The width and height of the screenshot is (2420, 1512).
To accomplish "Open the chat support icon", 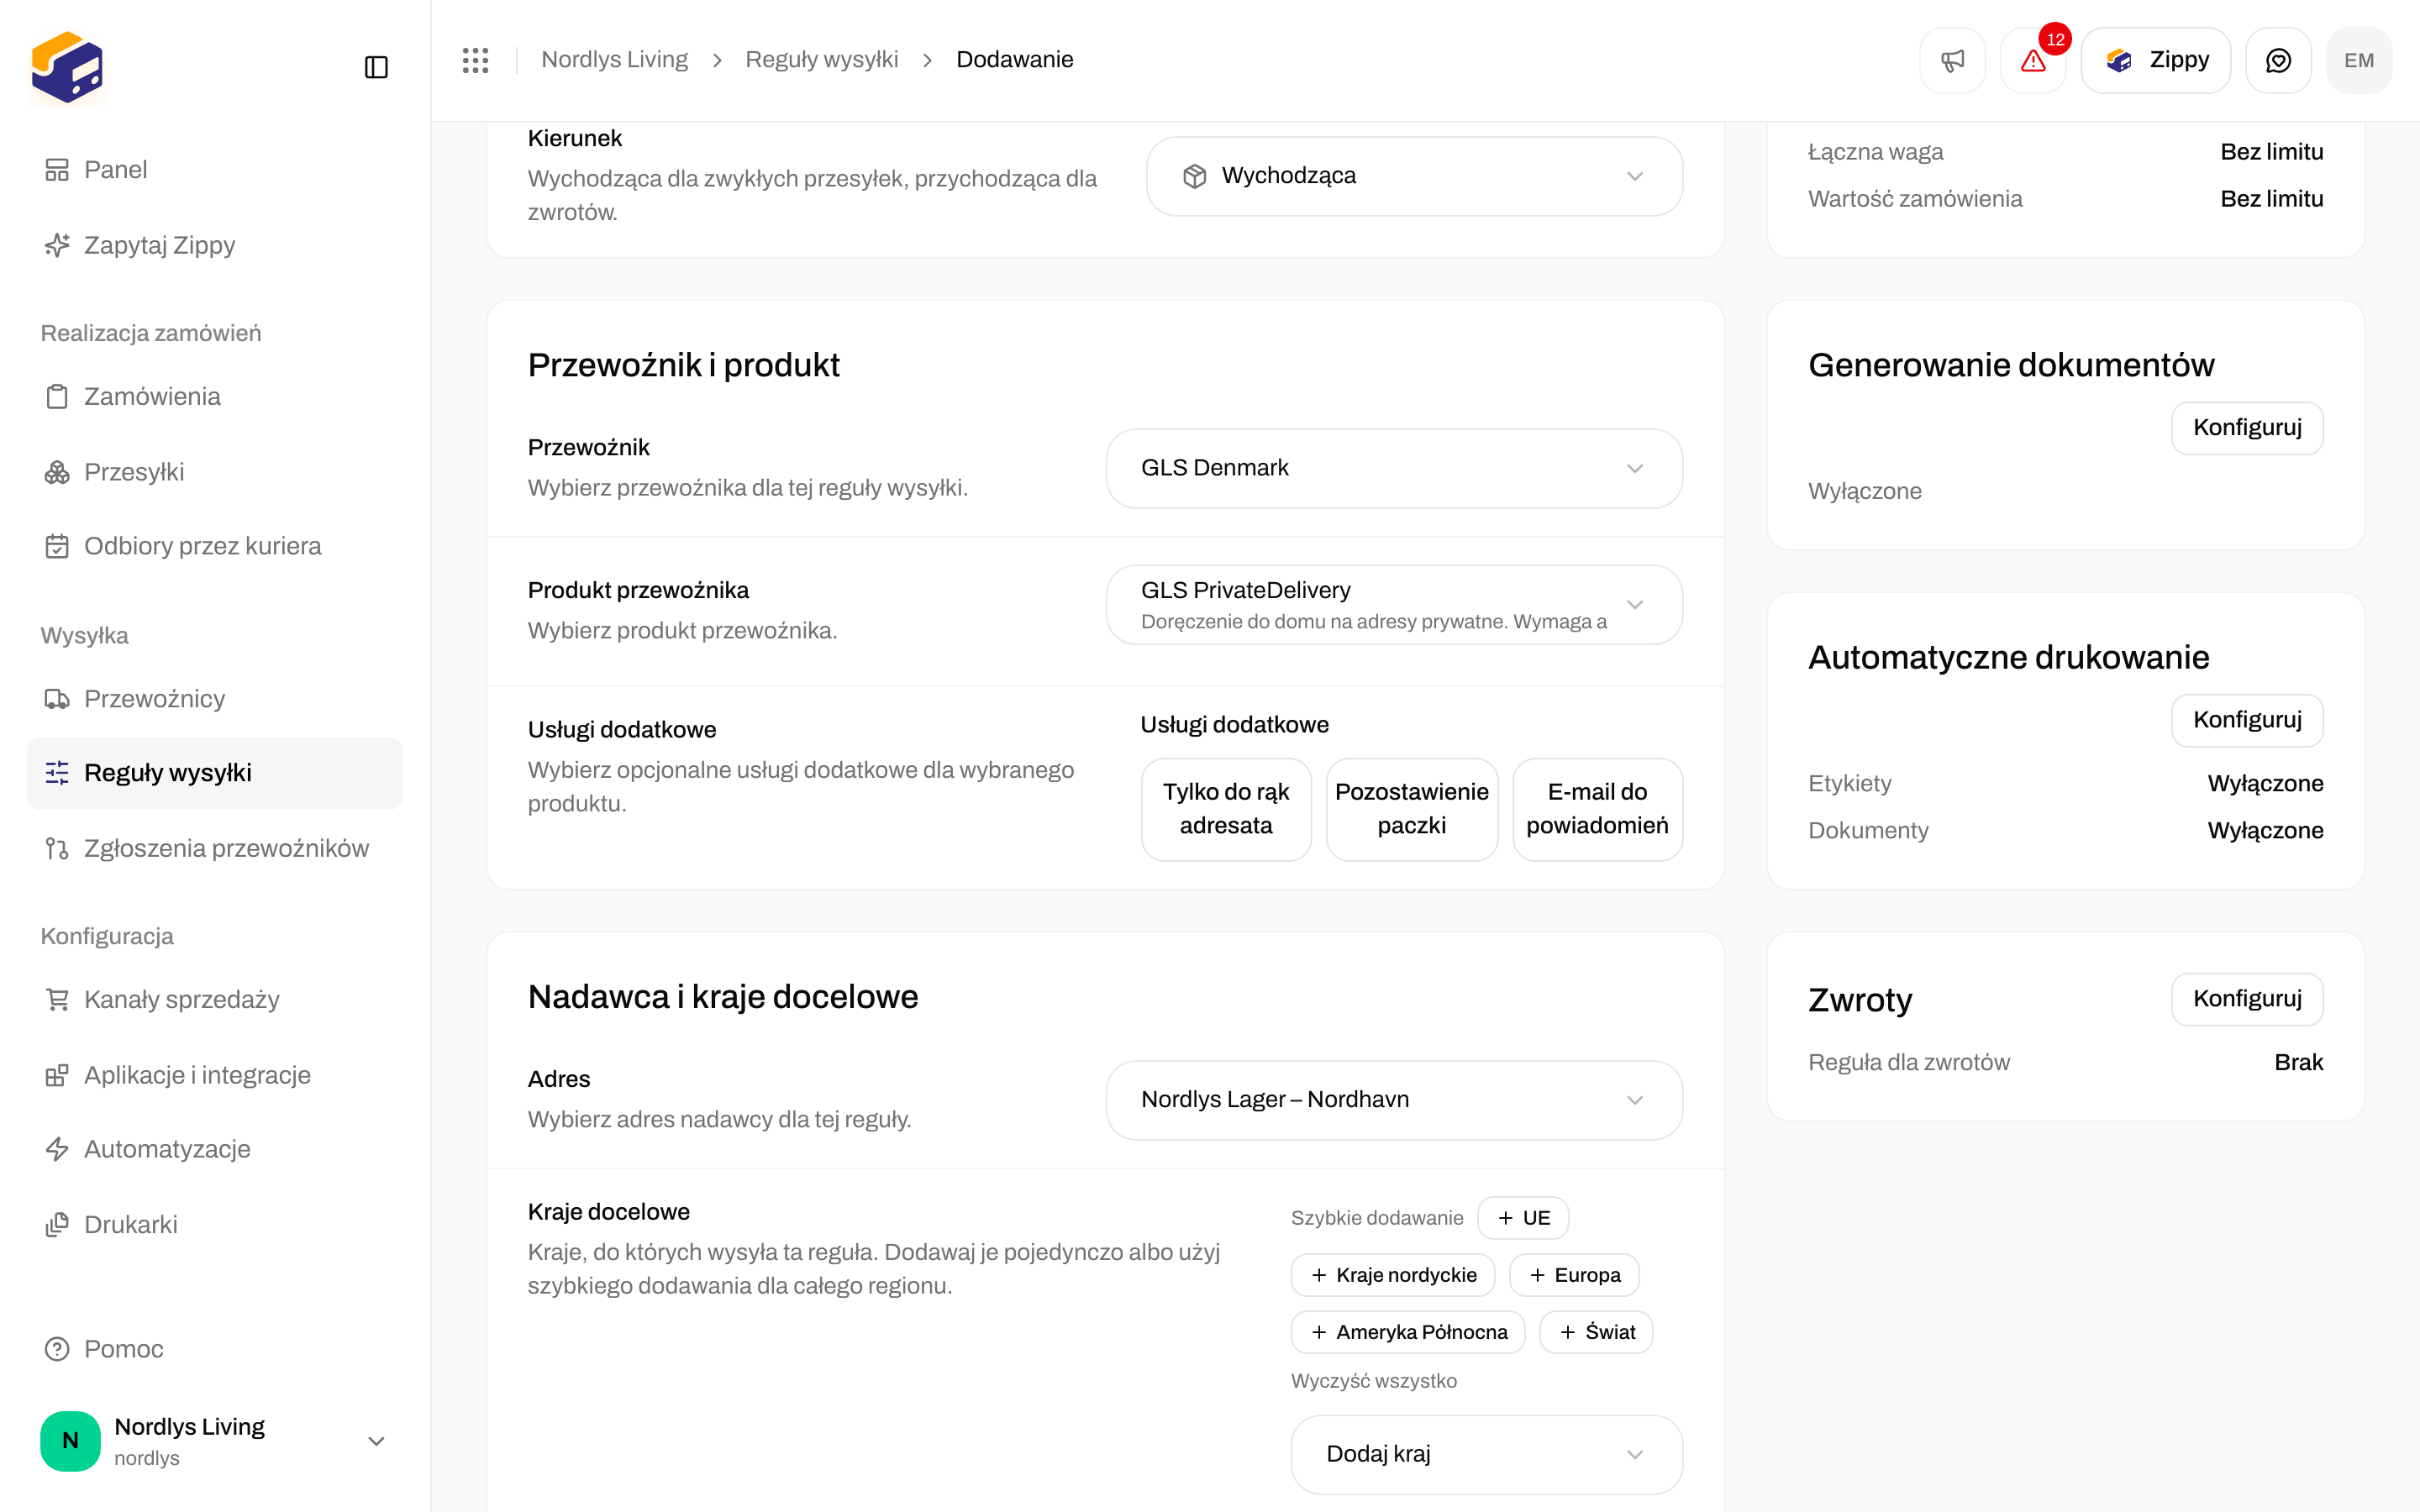I will click(2278, 60).
